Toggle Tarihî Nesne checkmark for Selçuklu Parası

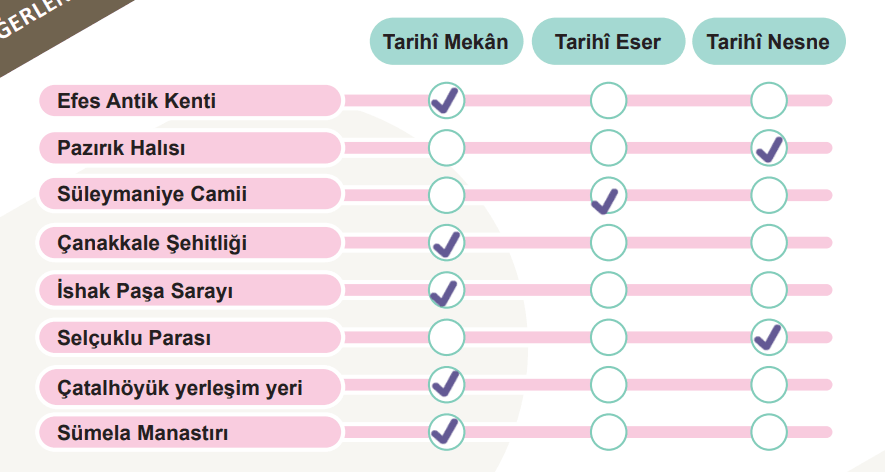tap(769, 337)
